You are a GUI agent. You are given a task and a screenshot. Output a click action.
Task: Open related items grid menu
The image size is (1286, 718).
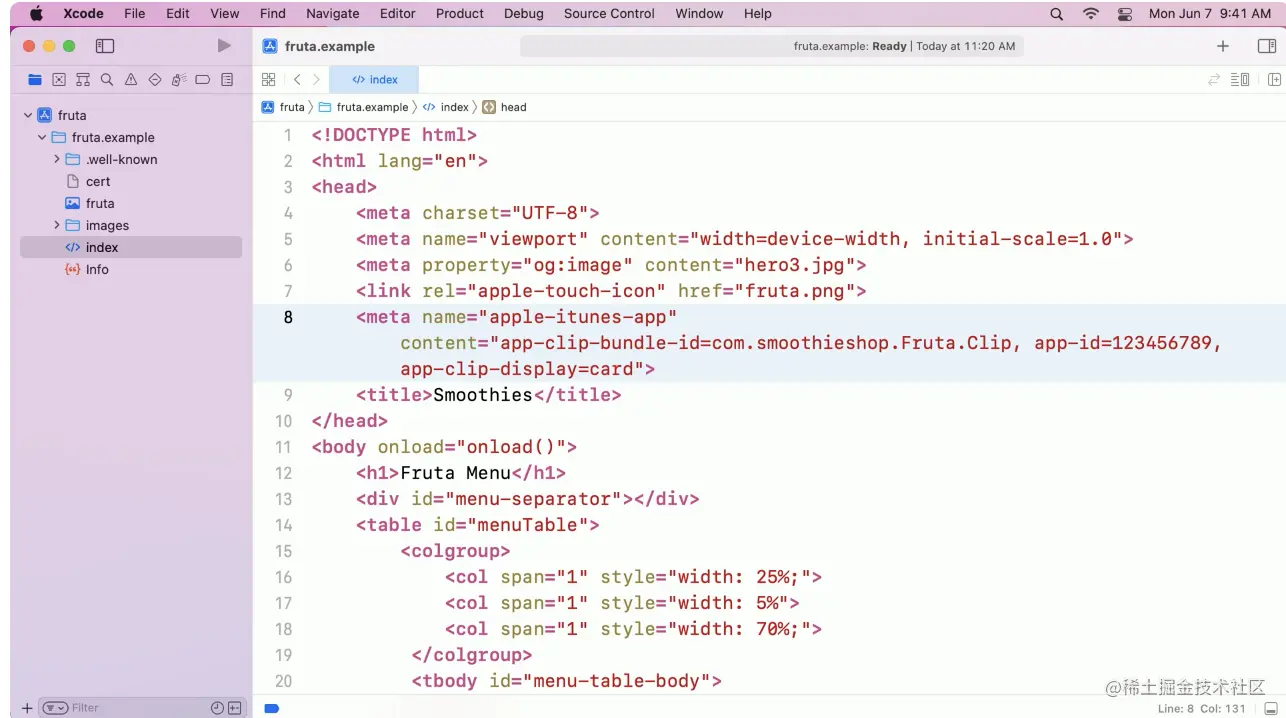pos(268,80)
